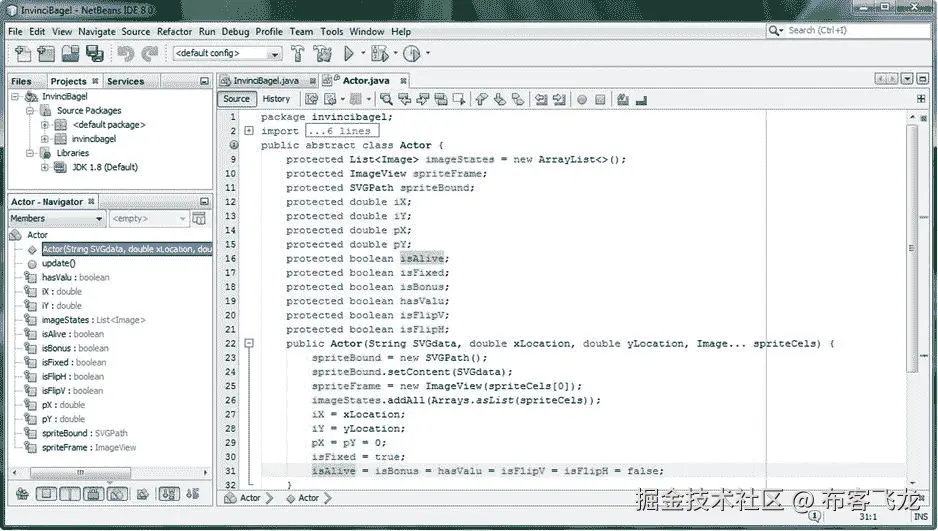Click the Redo arrow icon
This screenshot has height=531, width=938.
(x=150, y=53)
